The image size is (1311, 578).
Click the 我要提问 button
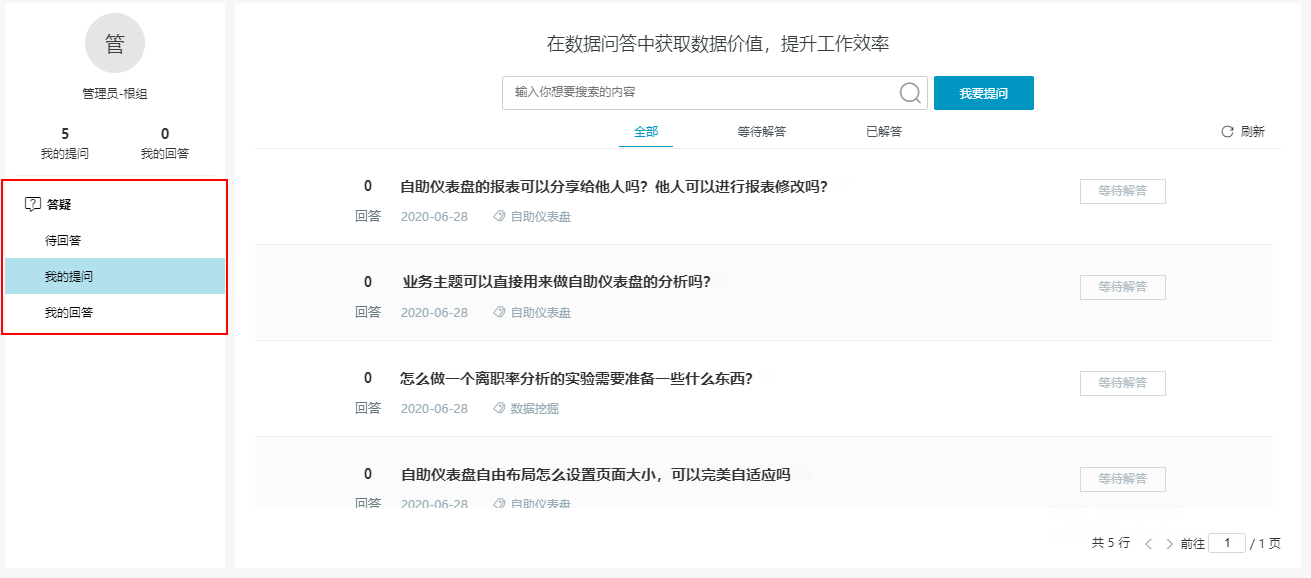point(984,93)
